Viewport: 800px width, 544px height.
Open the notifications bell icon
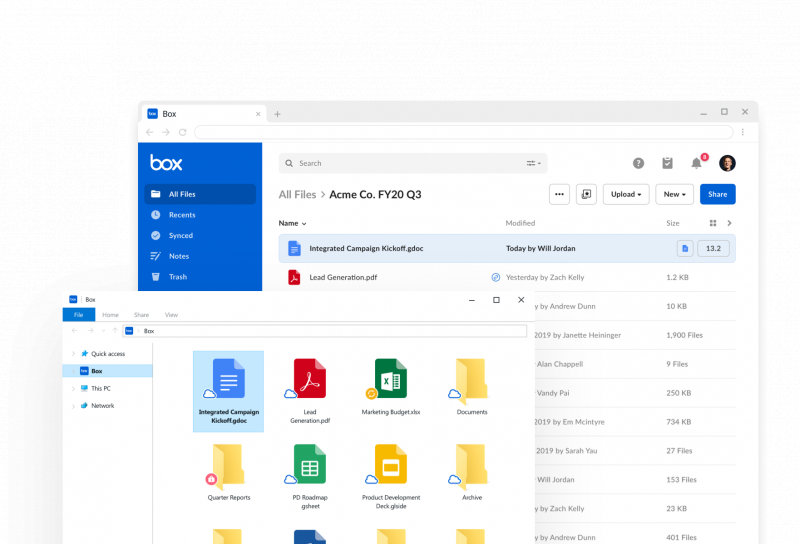point(696,163)
